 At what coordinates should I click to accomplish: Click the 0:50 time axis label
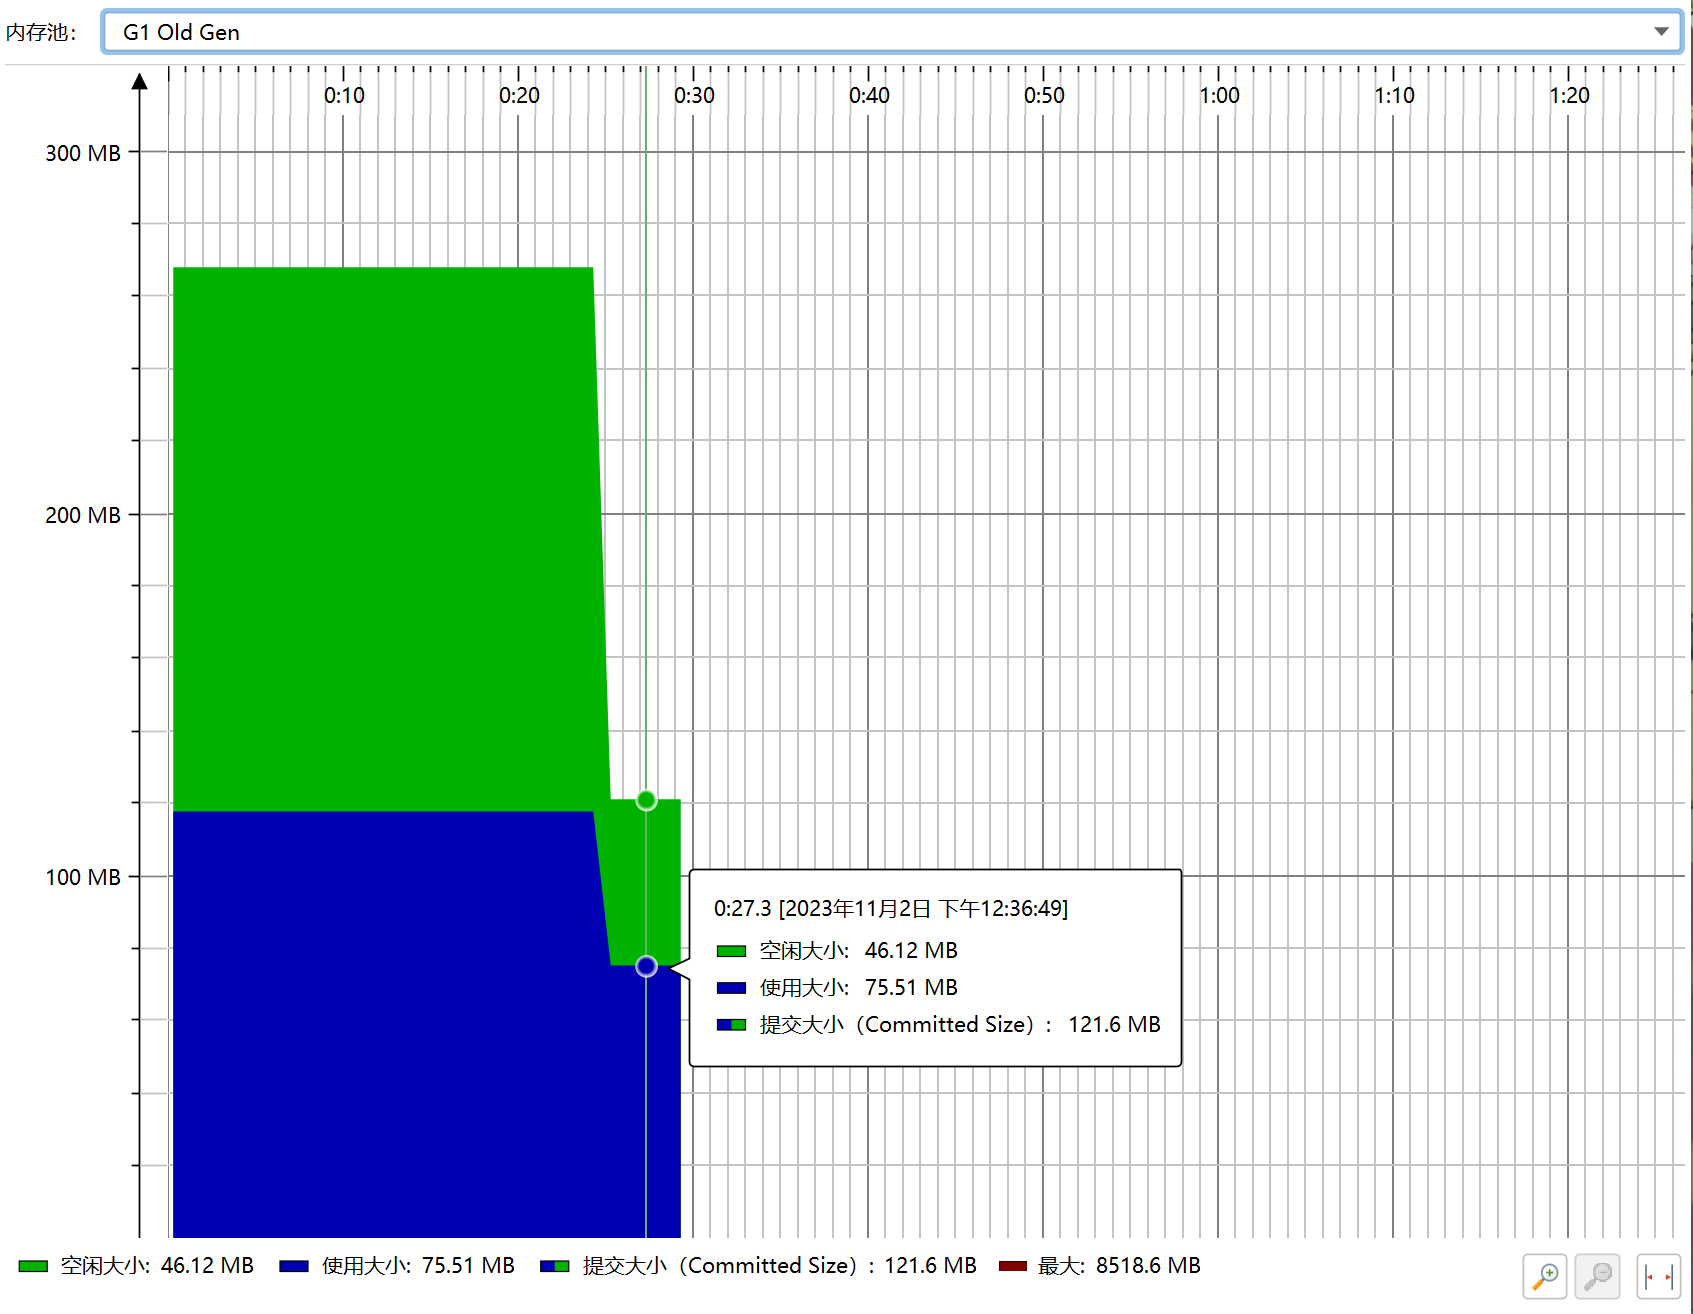point(1044,95)
